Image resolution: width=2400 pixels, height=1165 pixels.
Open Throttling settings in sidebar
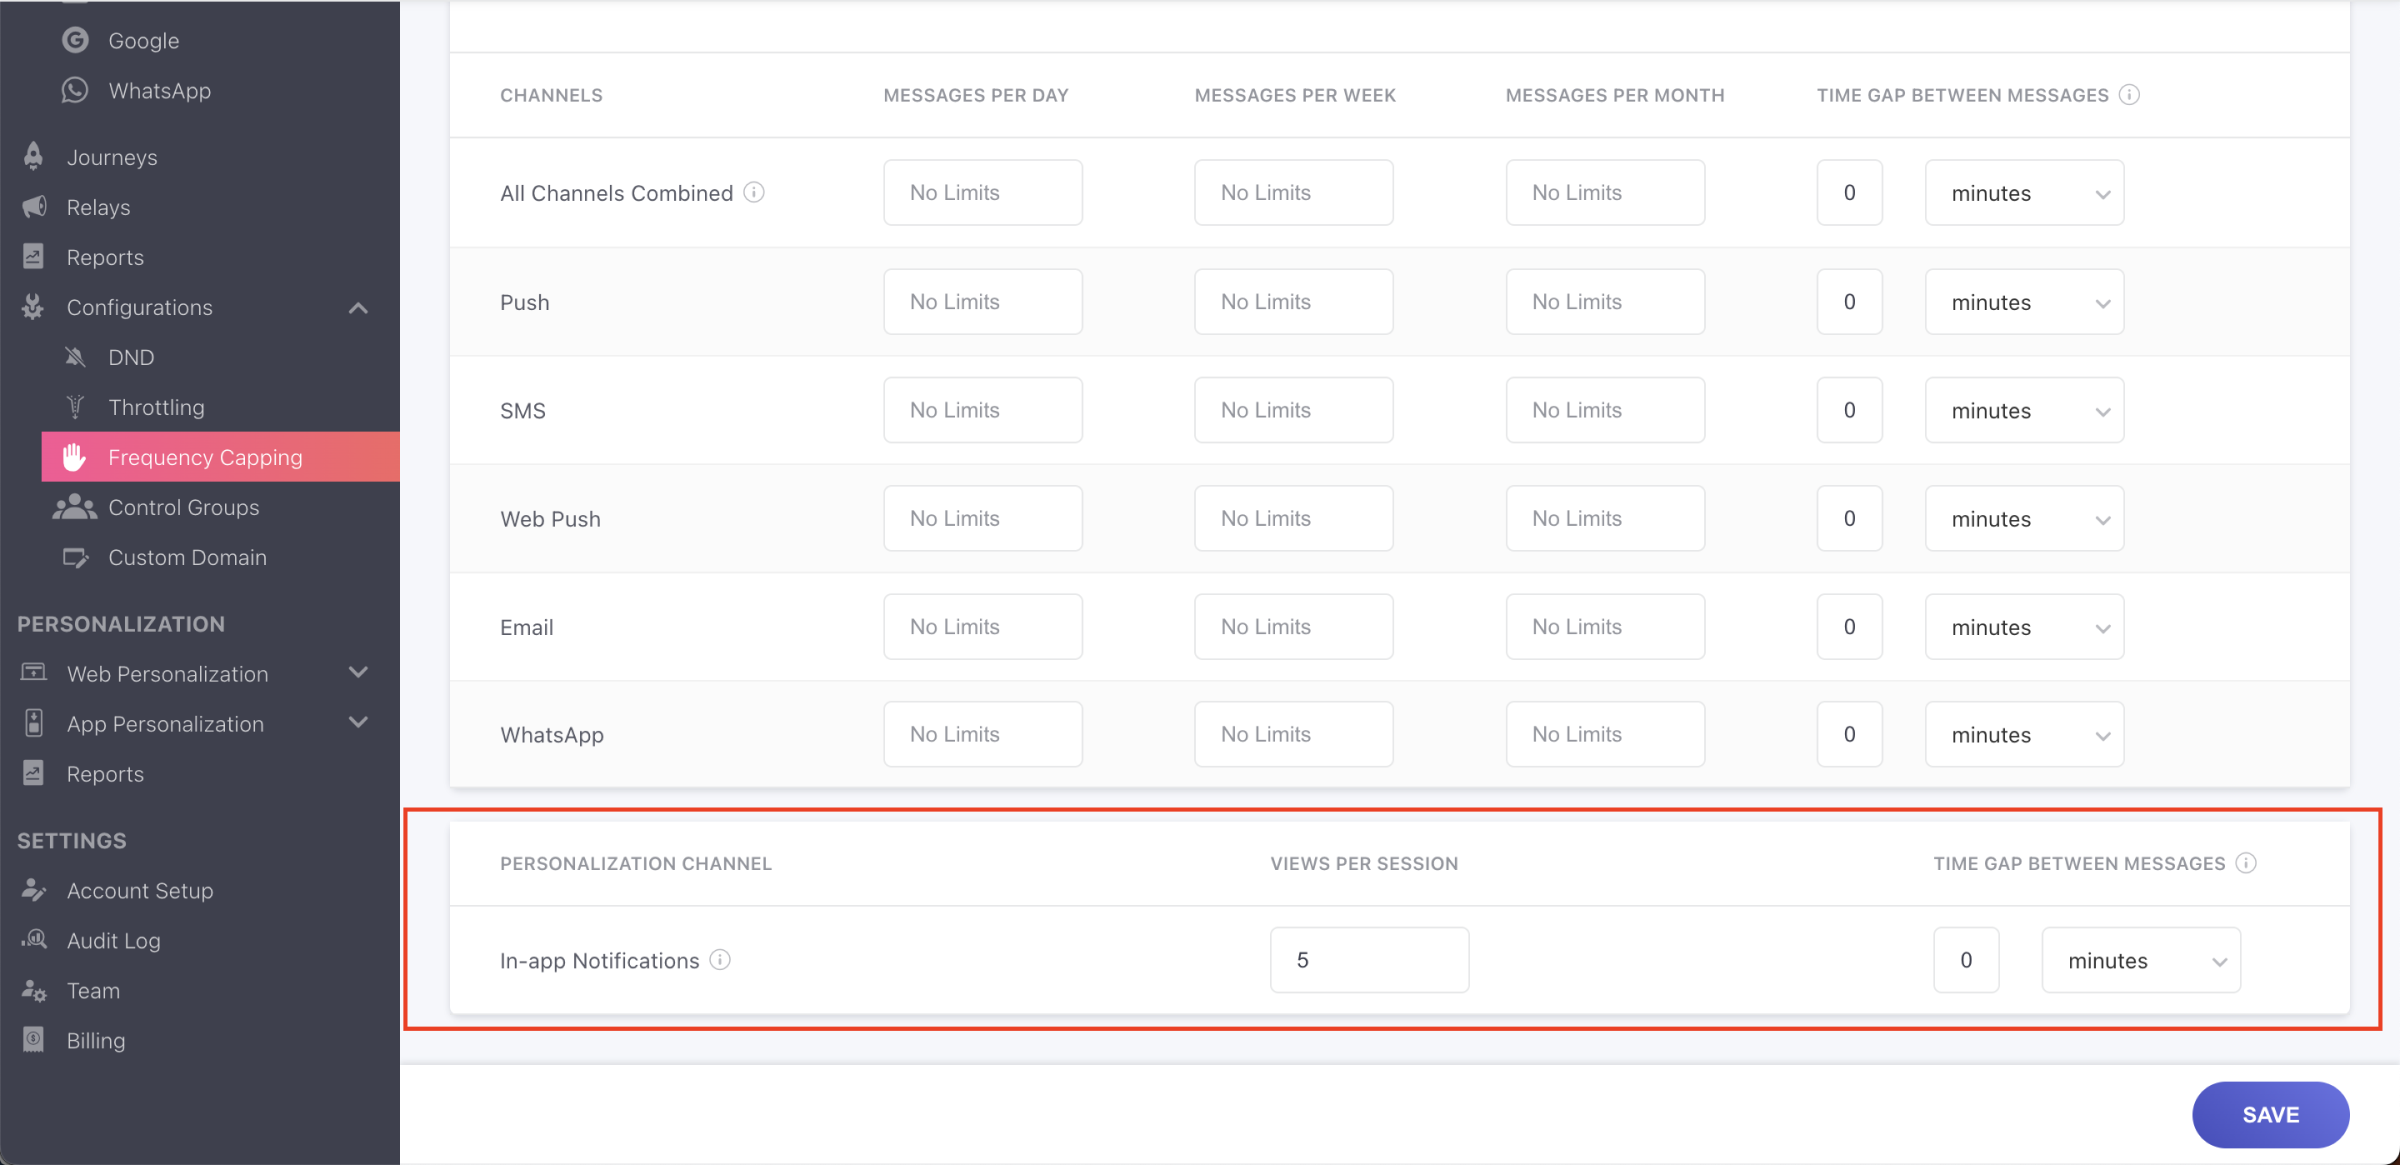[155, 407]
